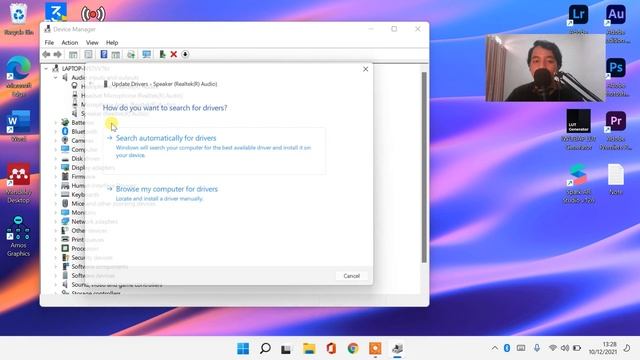Click the red X Uninstall device icon
640x360 pixels.
coord(173,54)
